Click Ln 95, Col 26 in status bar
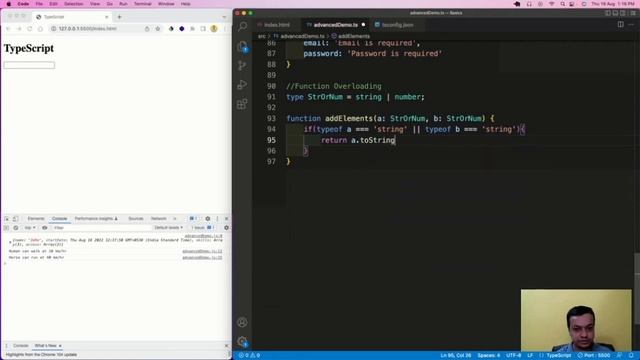This screenshot has width=640, height=360. 456,356
